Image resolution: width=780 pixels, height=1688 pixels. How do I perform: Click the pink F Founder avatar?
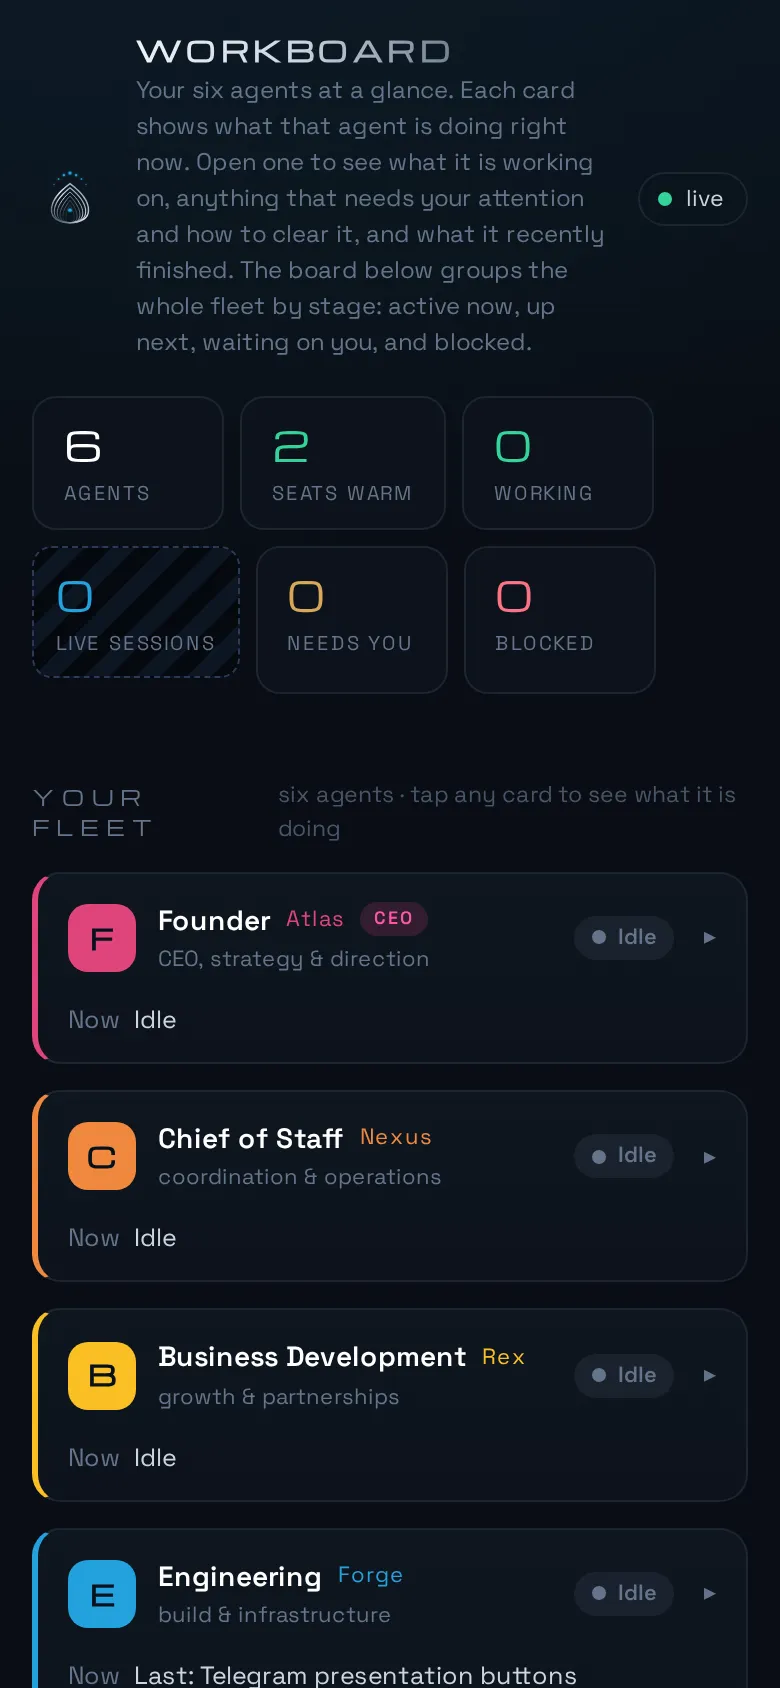click(102, 938)
